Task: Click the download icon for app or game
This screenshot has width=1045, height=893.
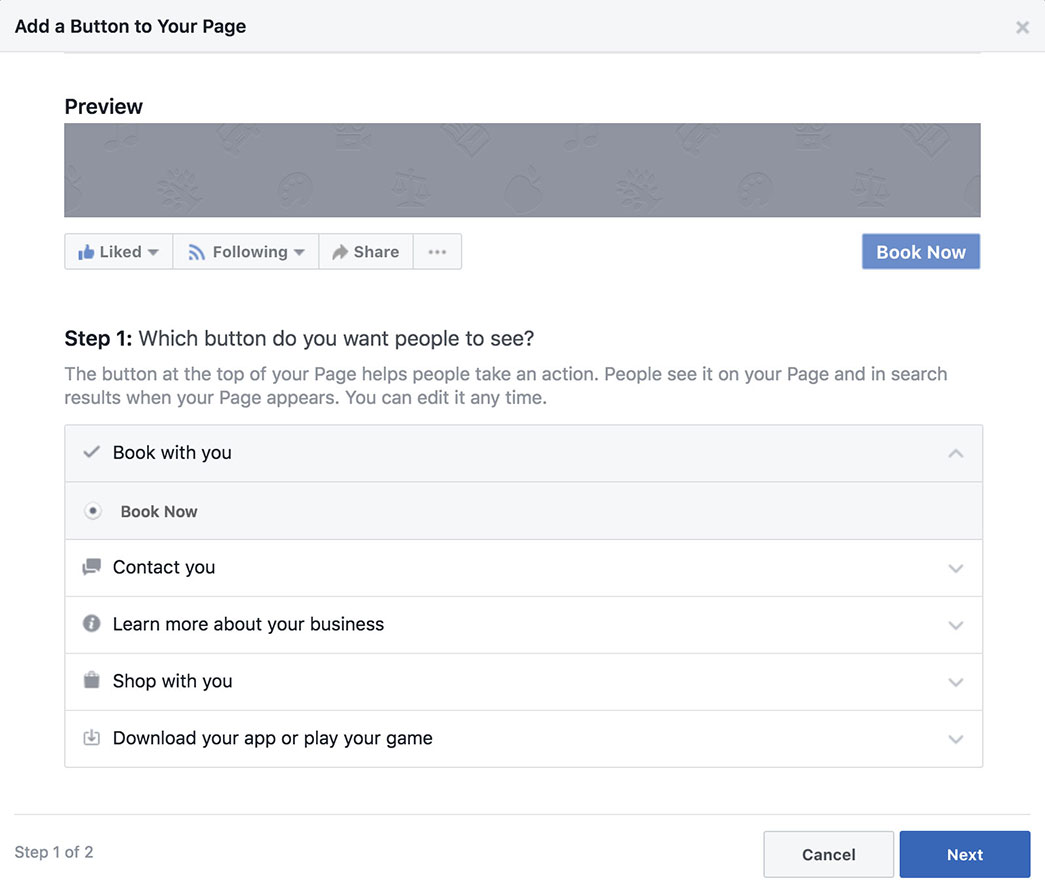Action: [x=92, y=738]
